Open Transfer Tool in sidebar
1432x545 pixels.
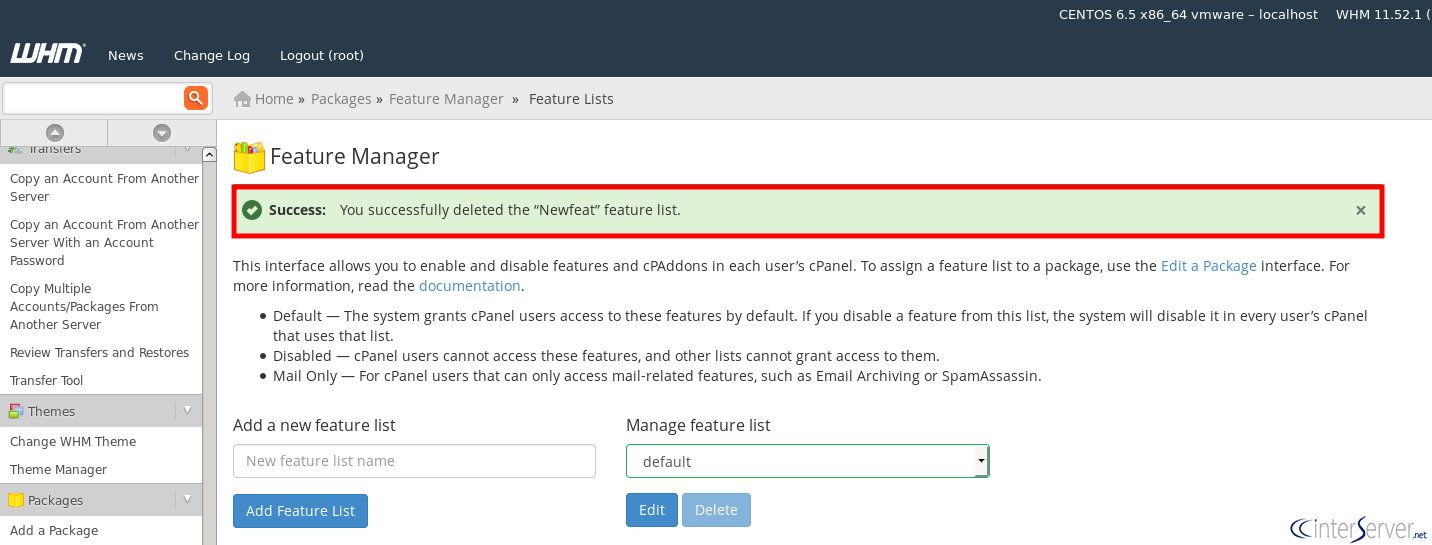tap(47, 381)
